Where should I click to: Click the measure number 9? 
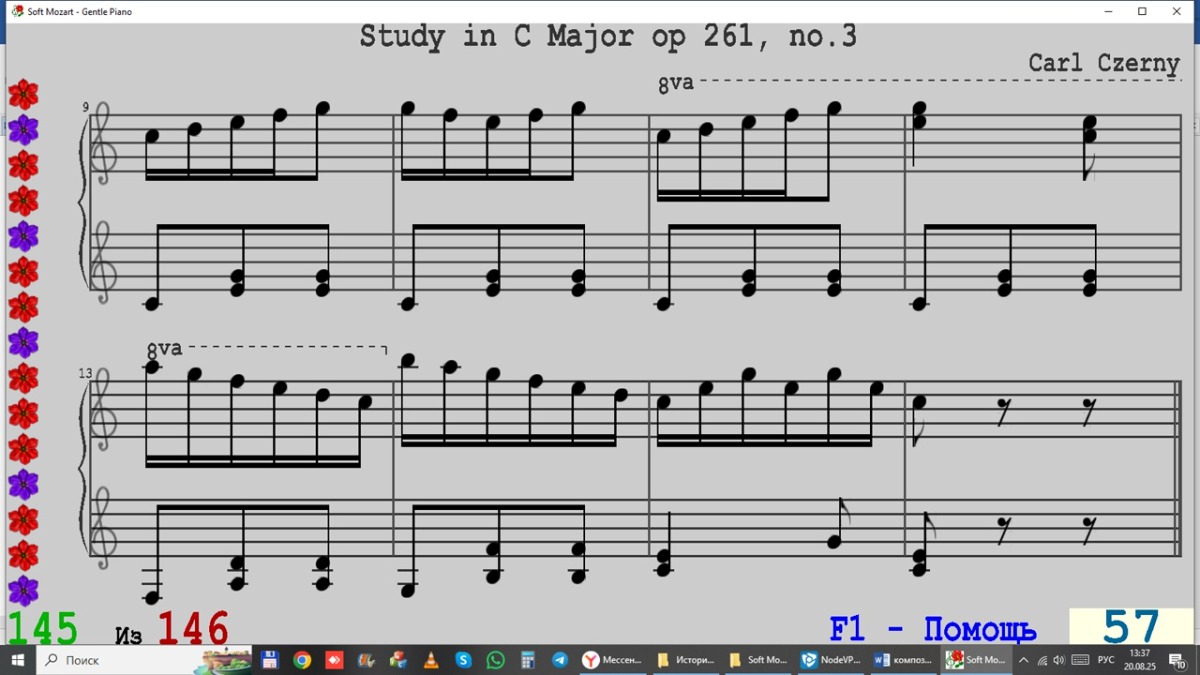[x=86, y=107]
